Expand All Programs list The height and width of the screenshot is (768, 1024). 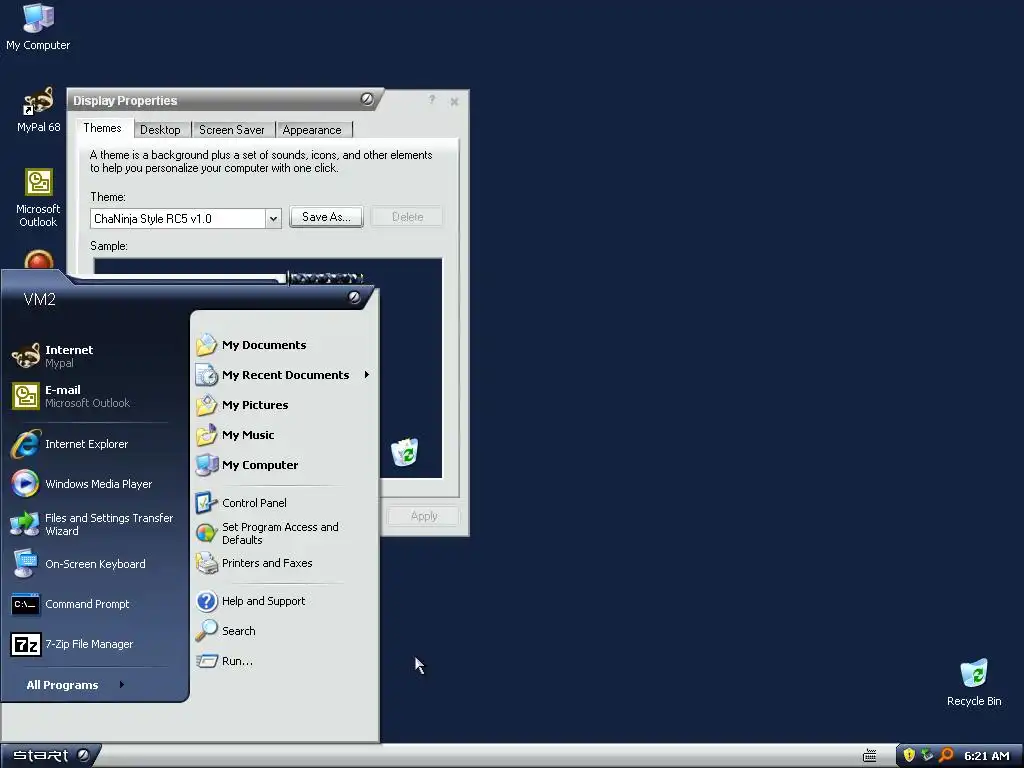75,684
